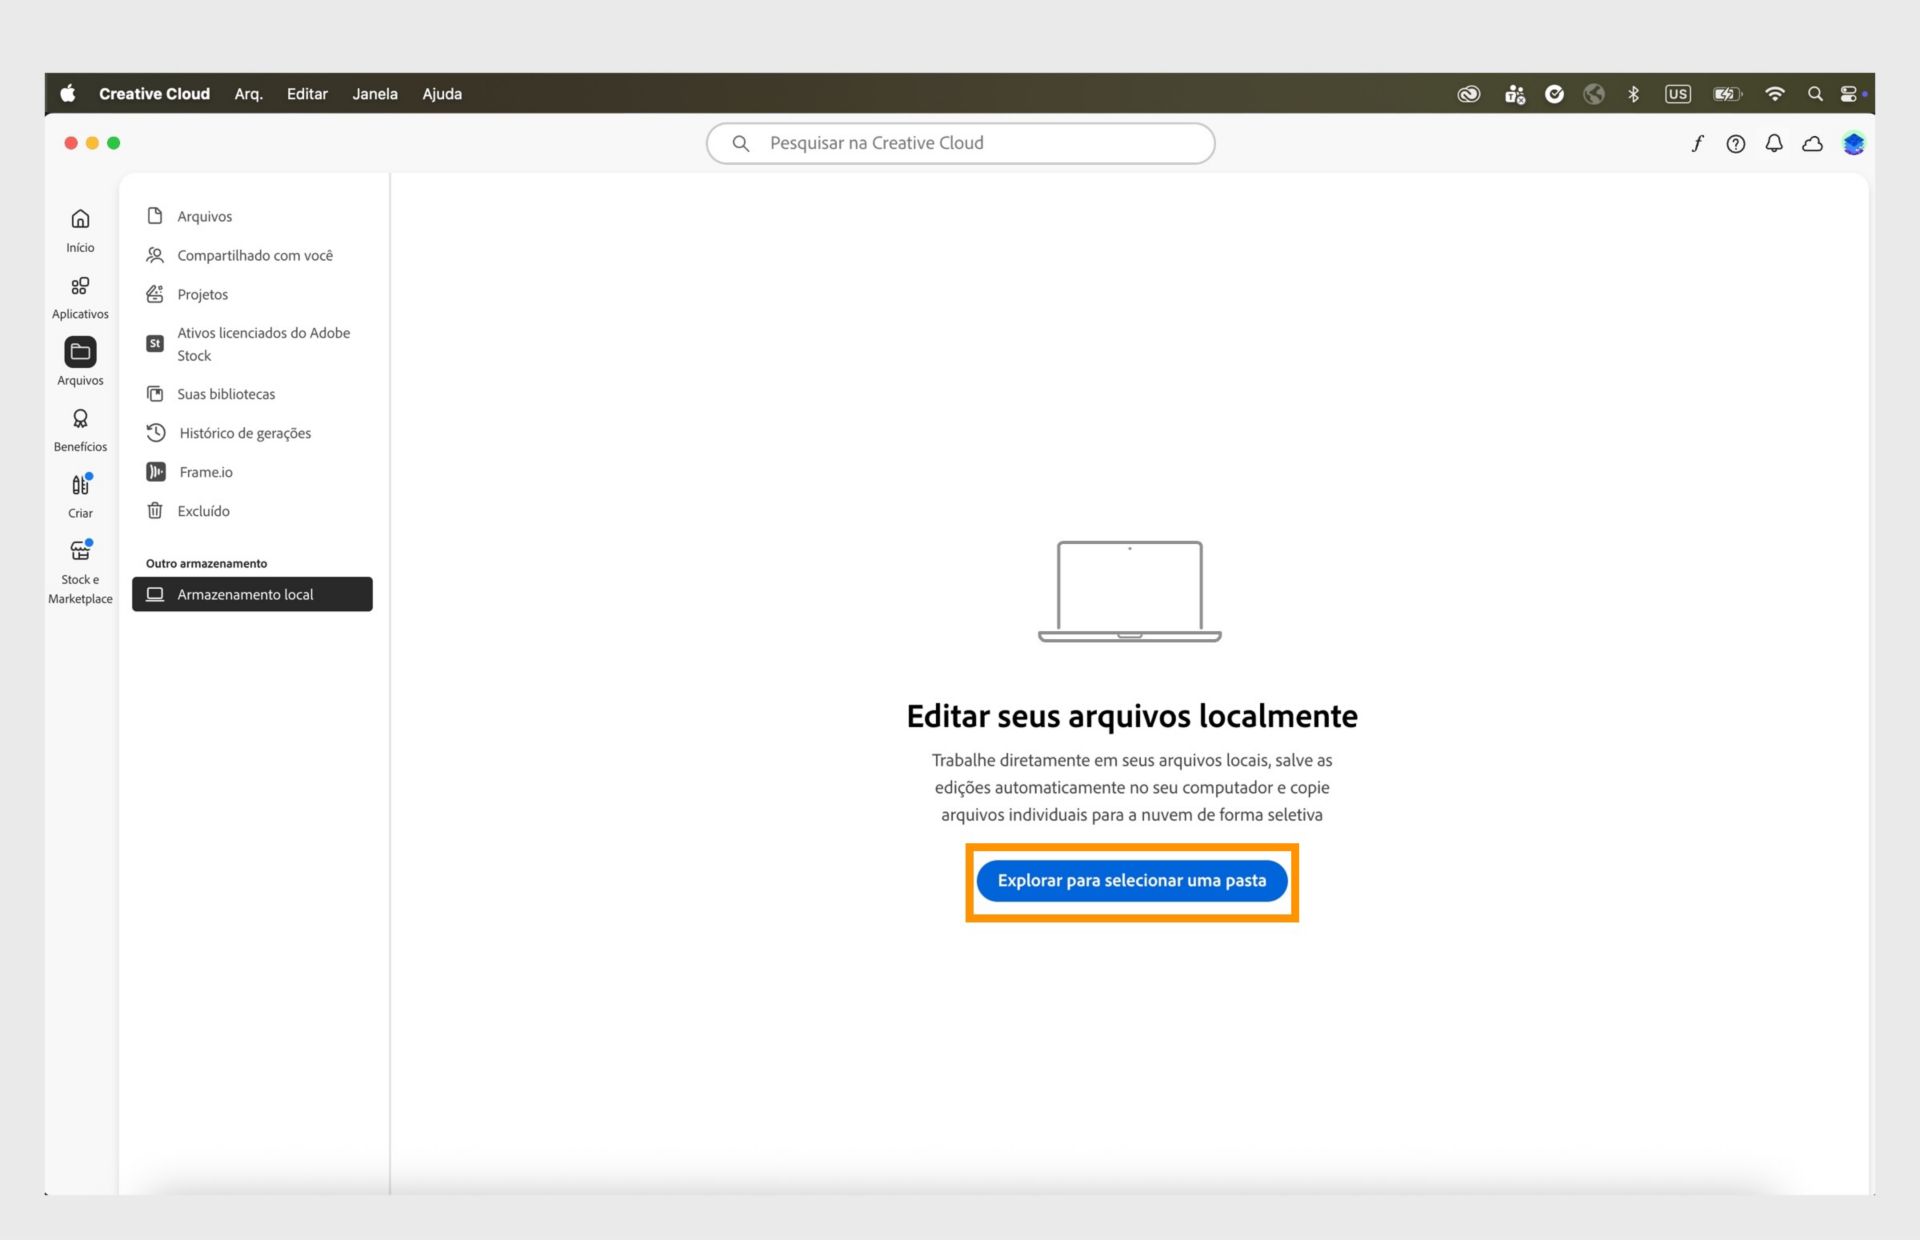The height and width of the screenshot is (1240, 1920).
Task: Focus the Pesquisar na Creative Cloud field
Action: click(960, 143)
